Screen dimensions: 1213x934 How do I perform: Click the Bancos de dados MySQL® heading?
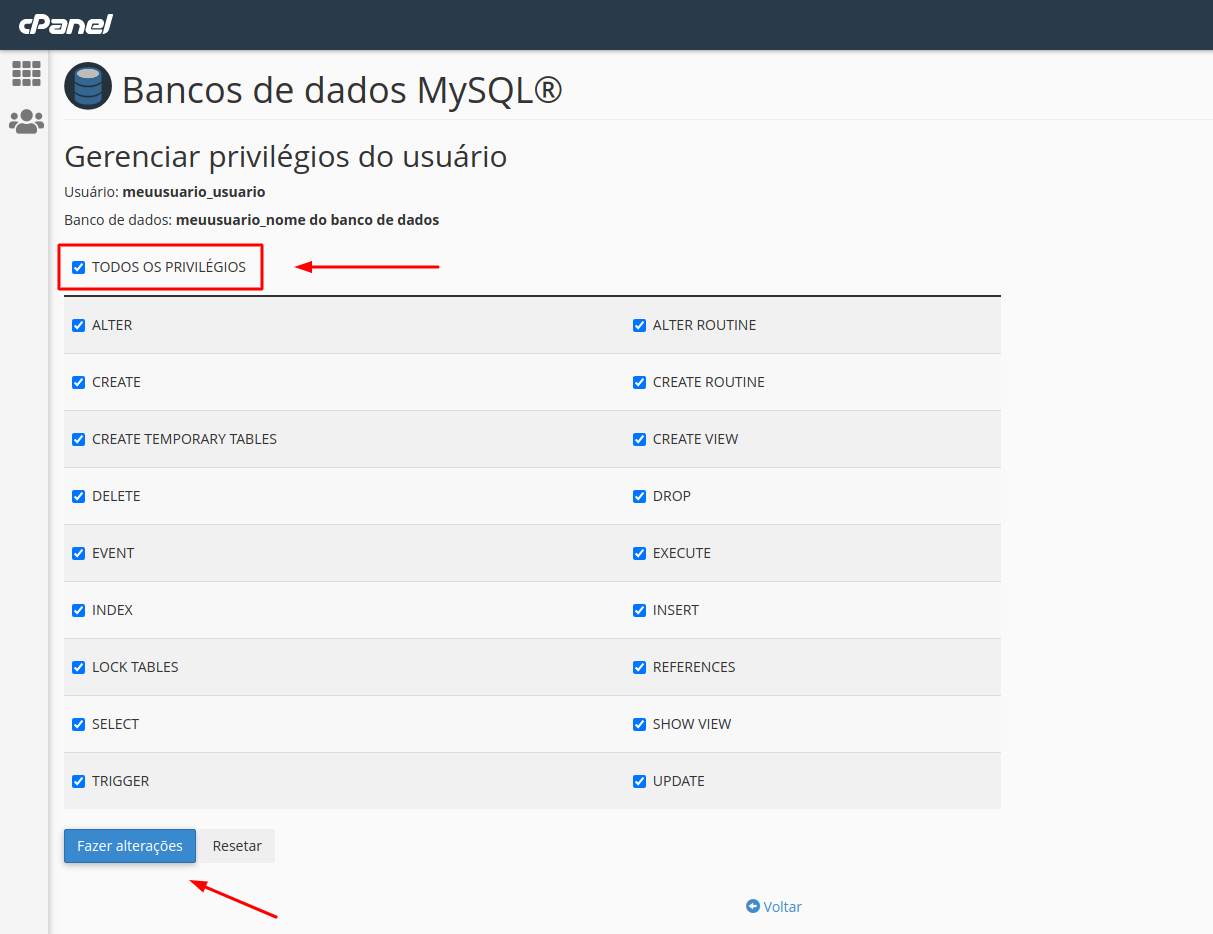(x=342, y=90)
